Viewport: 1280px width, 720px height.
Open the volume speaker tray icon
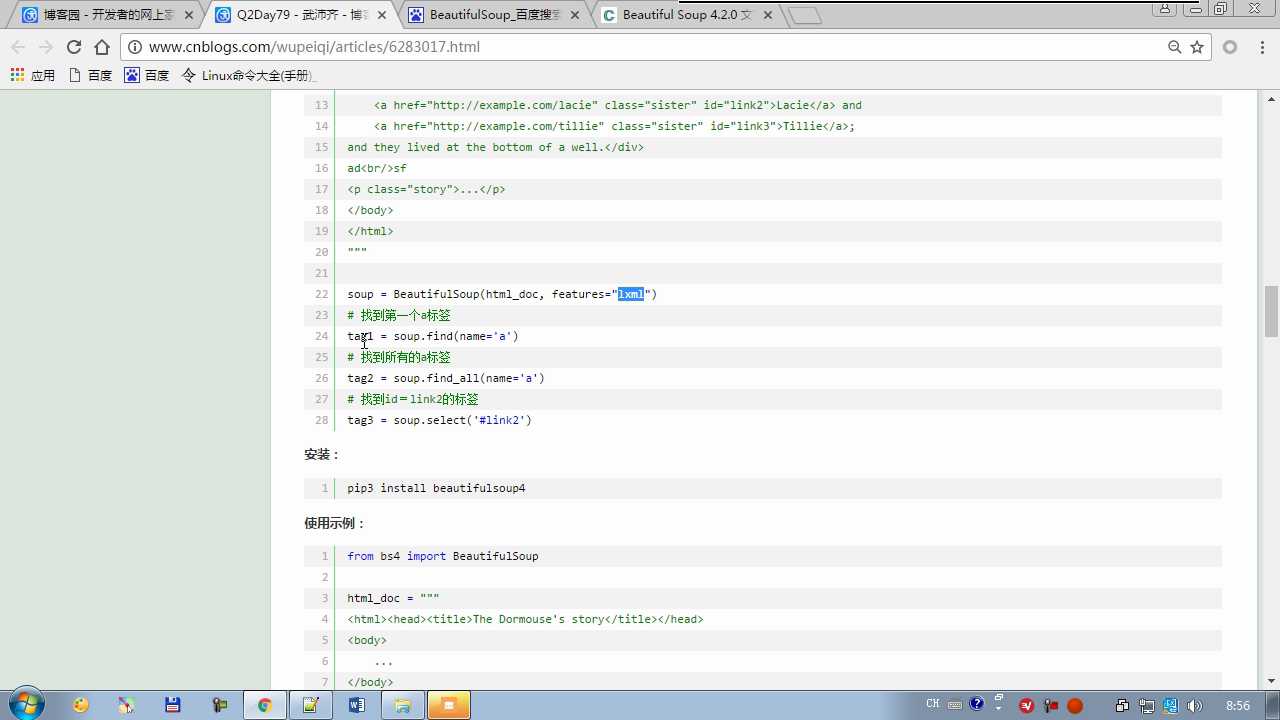[x=1195, y=705]
